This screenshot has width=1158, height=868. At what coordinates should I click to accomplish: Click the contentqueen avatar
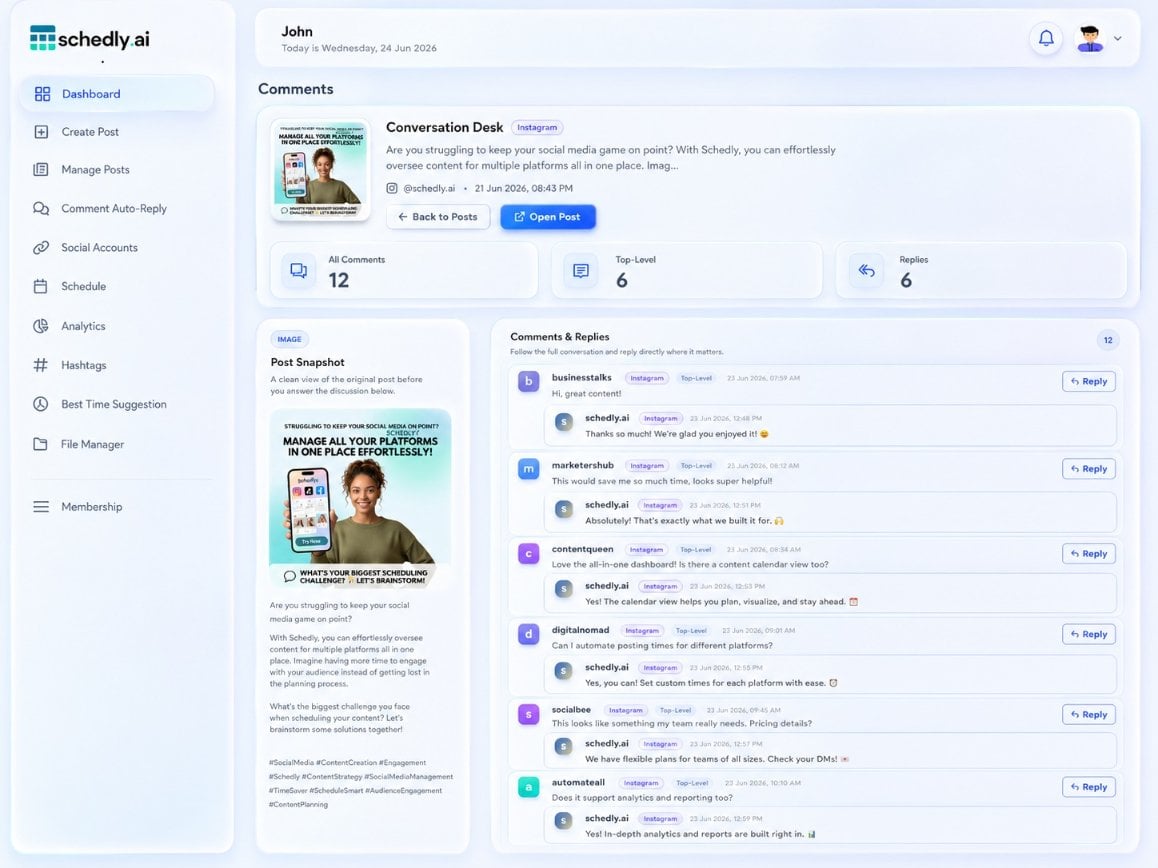(x=528, y=553)
